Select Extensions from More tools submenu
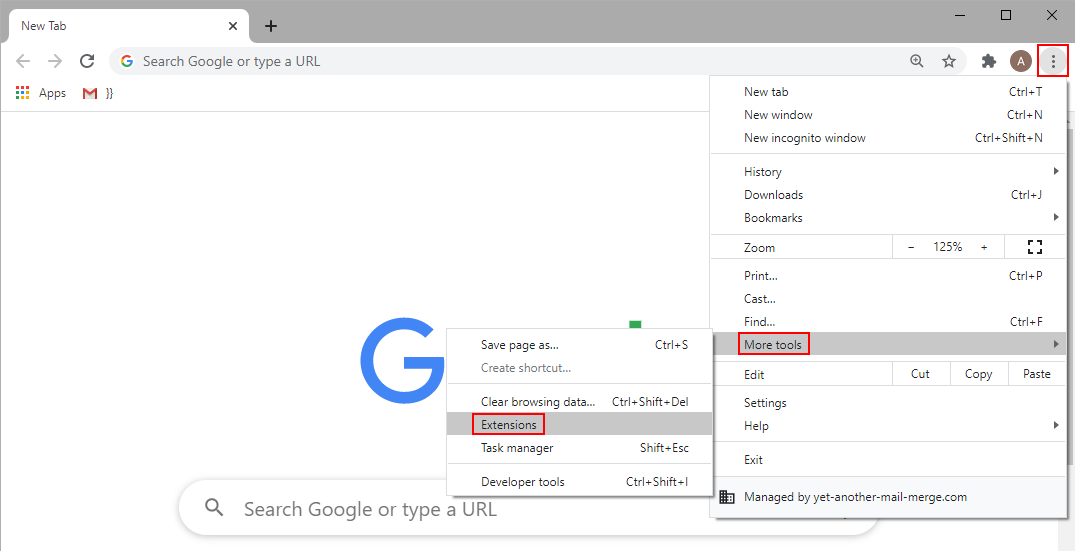1075x551 pixels. [x=509, y=425]
